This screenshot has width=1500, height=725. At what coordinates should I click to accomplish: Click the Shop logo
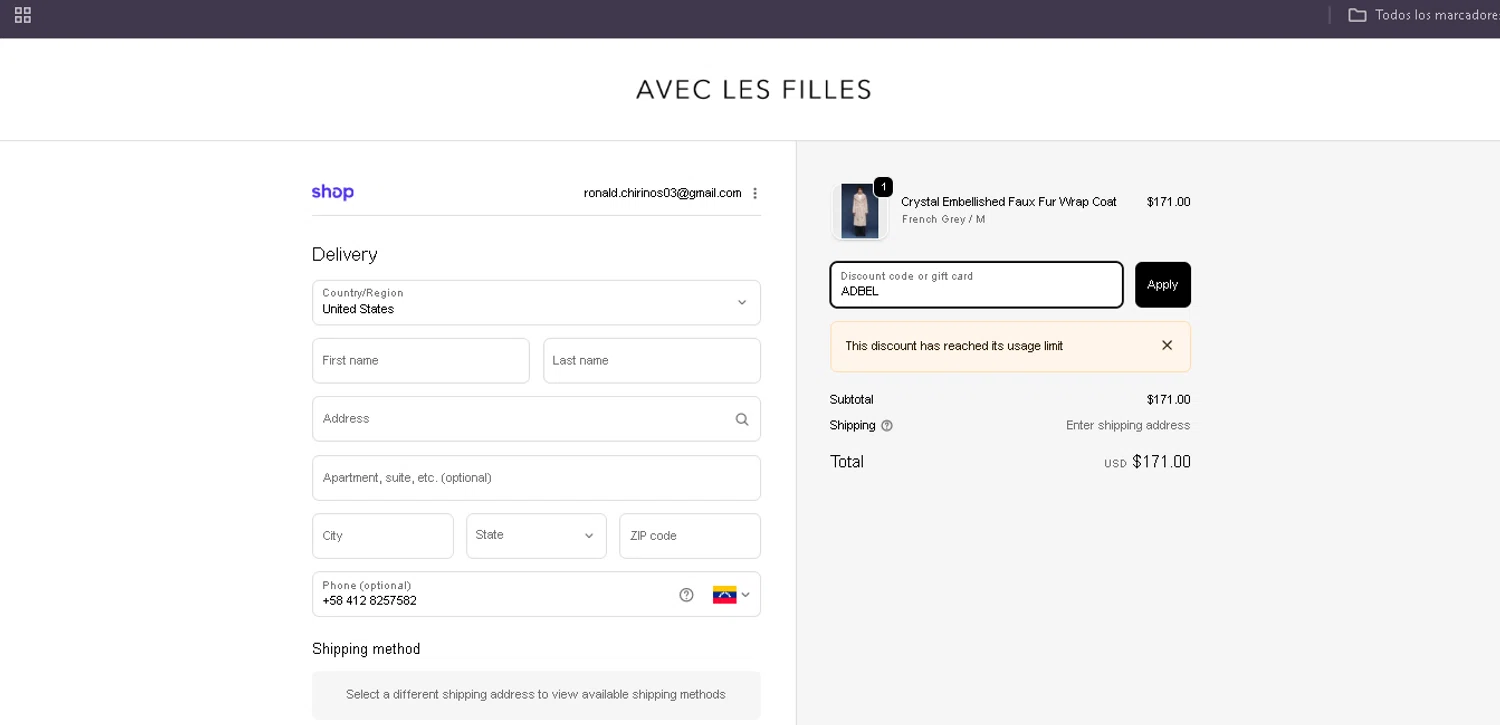point(333,192)
